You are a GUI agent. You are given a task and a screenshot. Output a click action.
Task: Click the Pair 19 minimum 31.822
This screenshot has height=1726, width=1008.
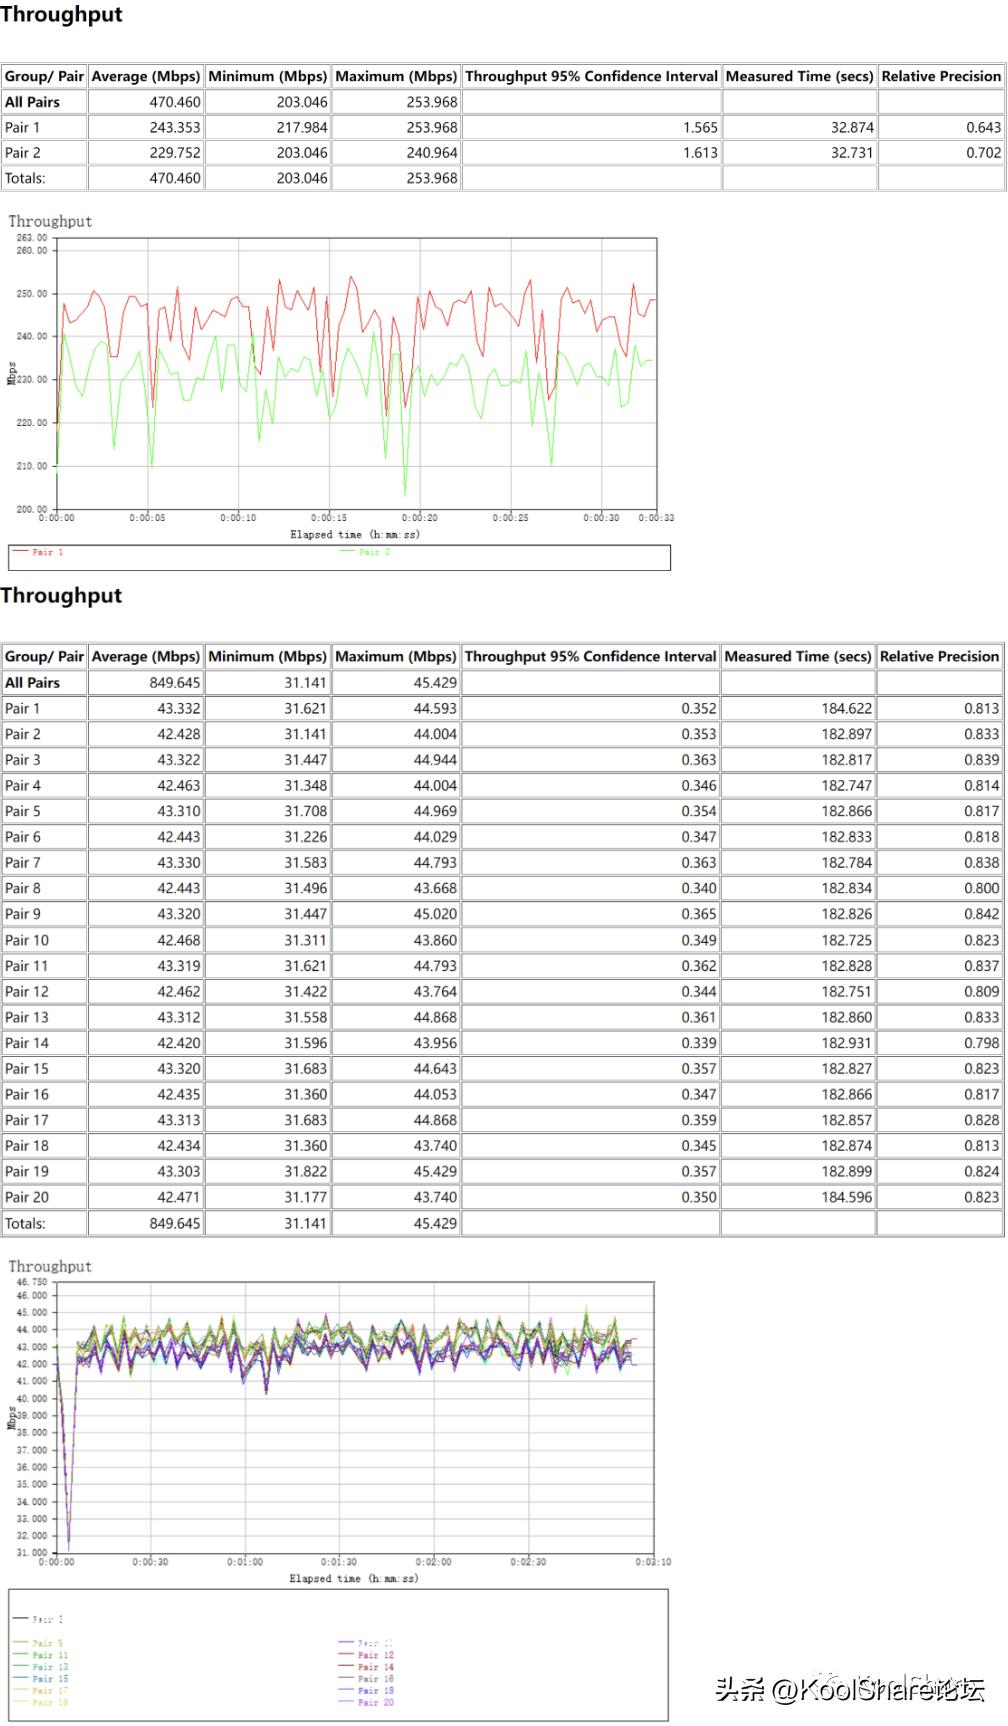tap(305, 1171)
